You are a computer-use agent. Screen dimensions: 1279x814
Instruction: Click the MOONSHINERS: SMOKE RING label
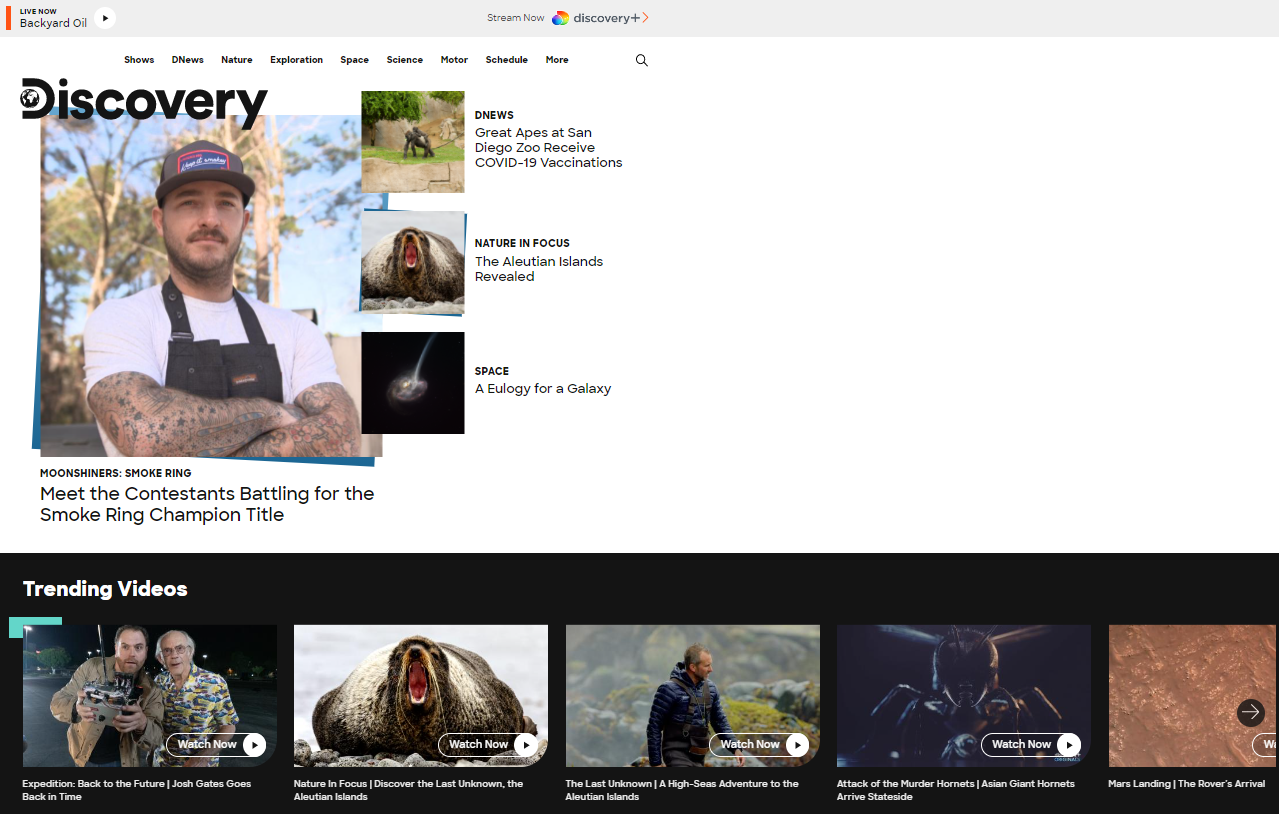point(116,473)
